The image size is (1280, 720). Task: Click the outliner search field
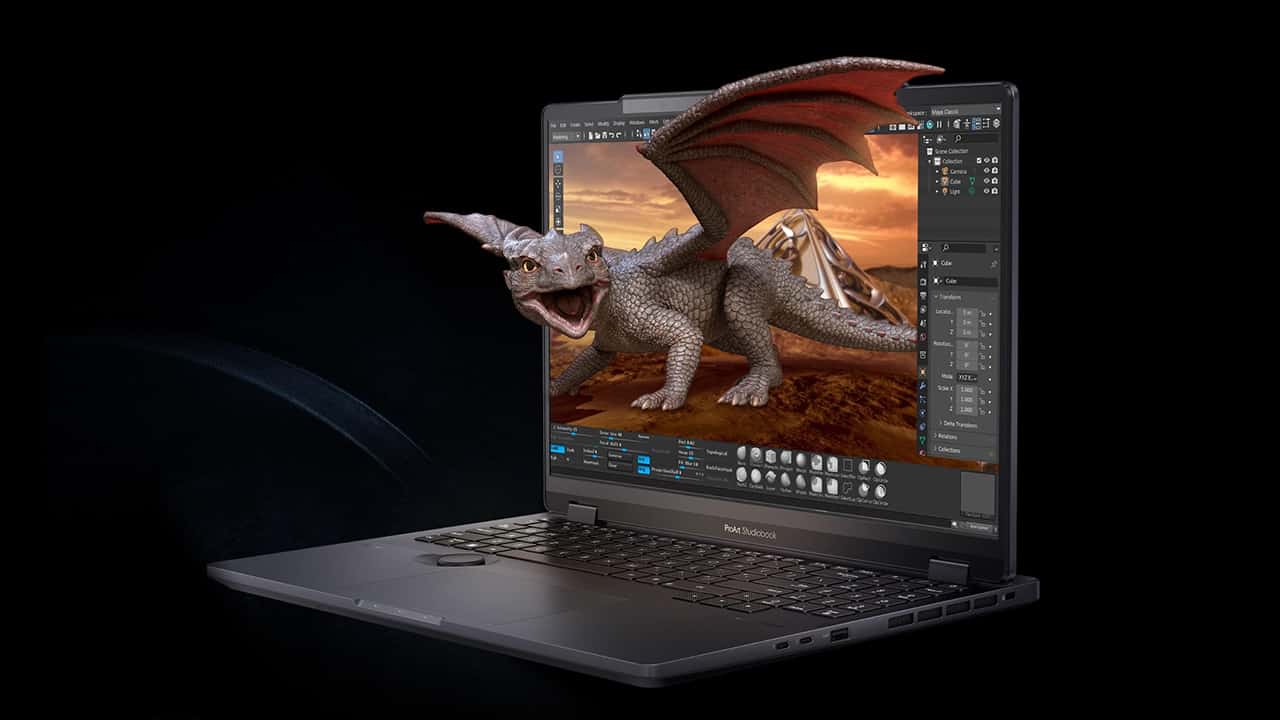(970, 139)
